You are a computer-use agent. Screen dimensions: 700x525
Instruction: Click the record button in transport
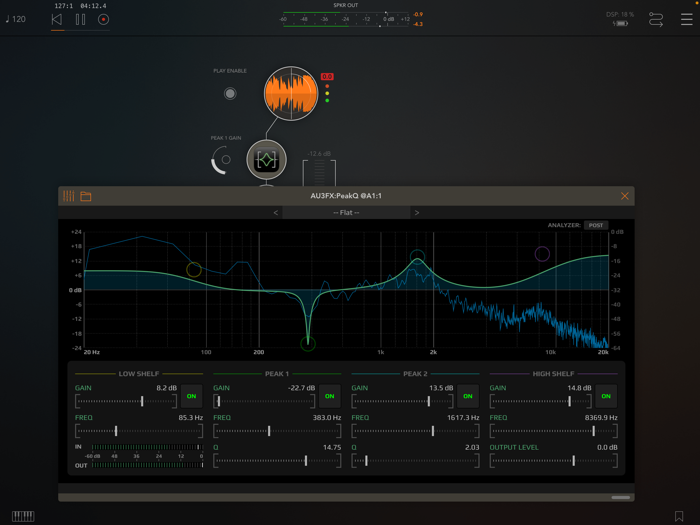tap(103, 19)
